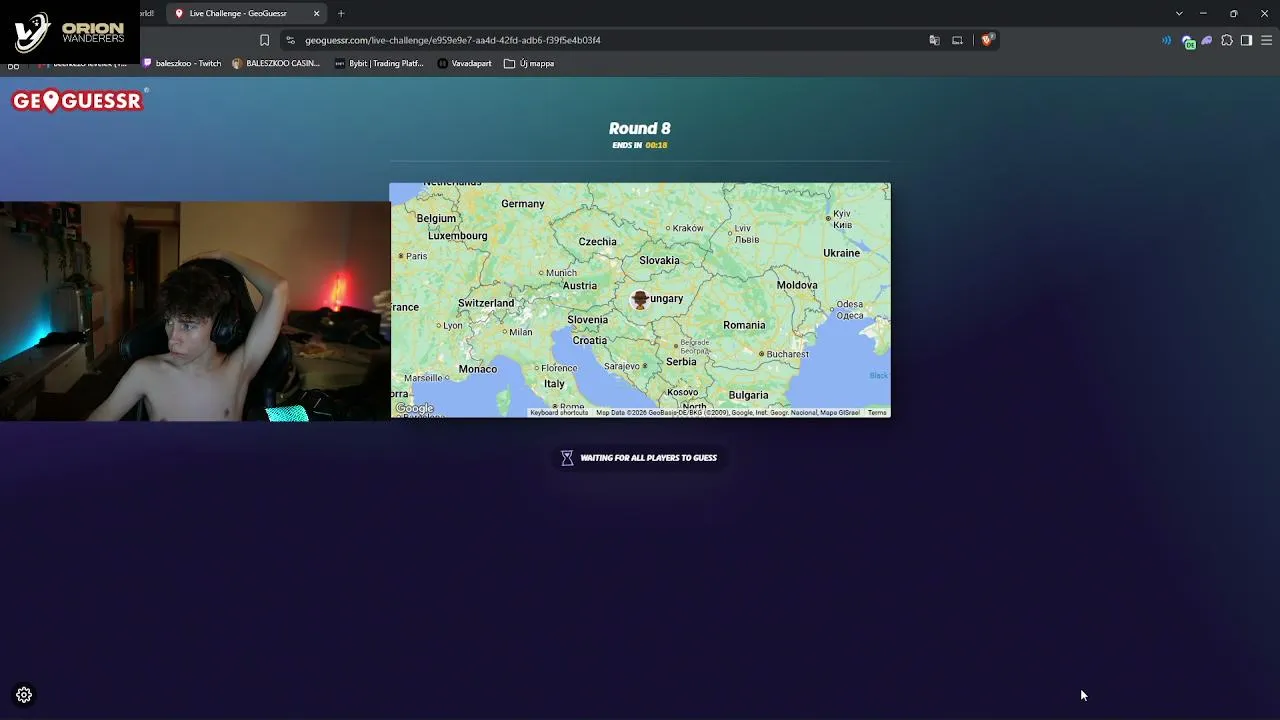The width and height of the screenshot is (1280, 720).
Task: Open site settings icon in address bar
Action: (290, 40)
